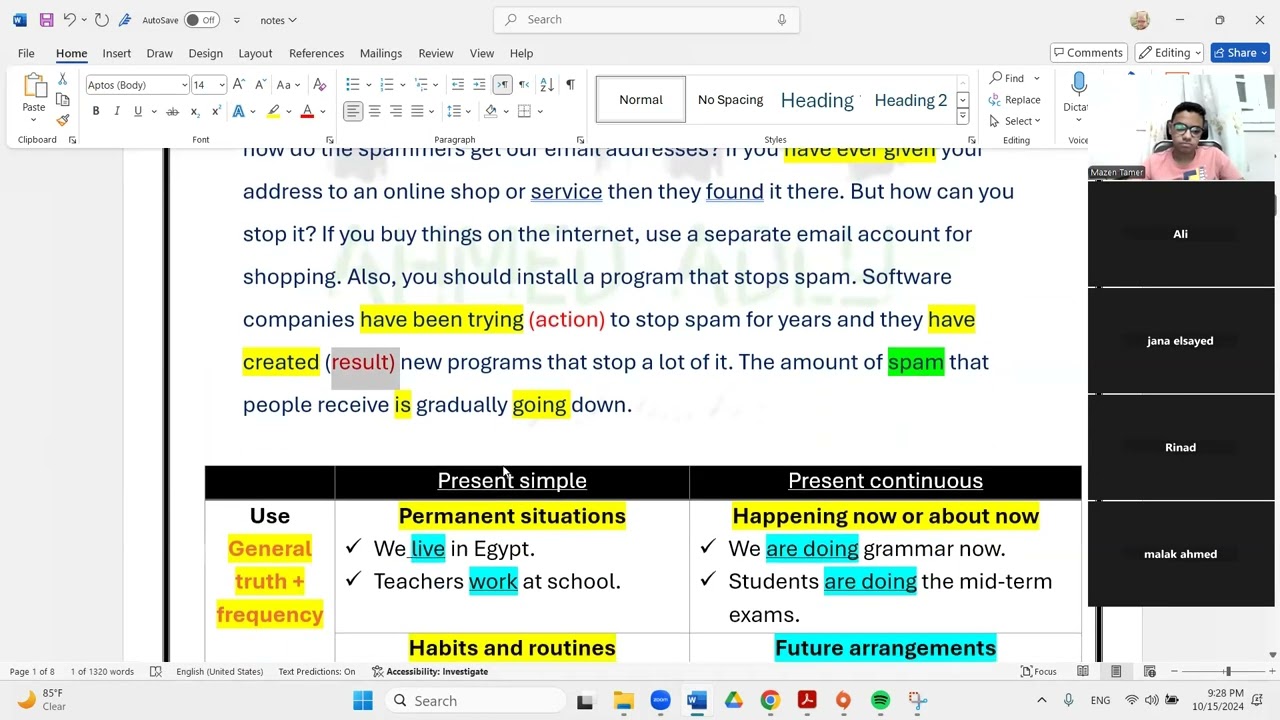1280x720 pixels.
Task: Center align the paragraph
Action: pyautogui.click(x=374, y=111)
